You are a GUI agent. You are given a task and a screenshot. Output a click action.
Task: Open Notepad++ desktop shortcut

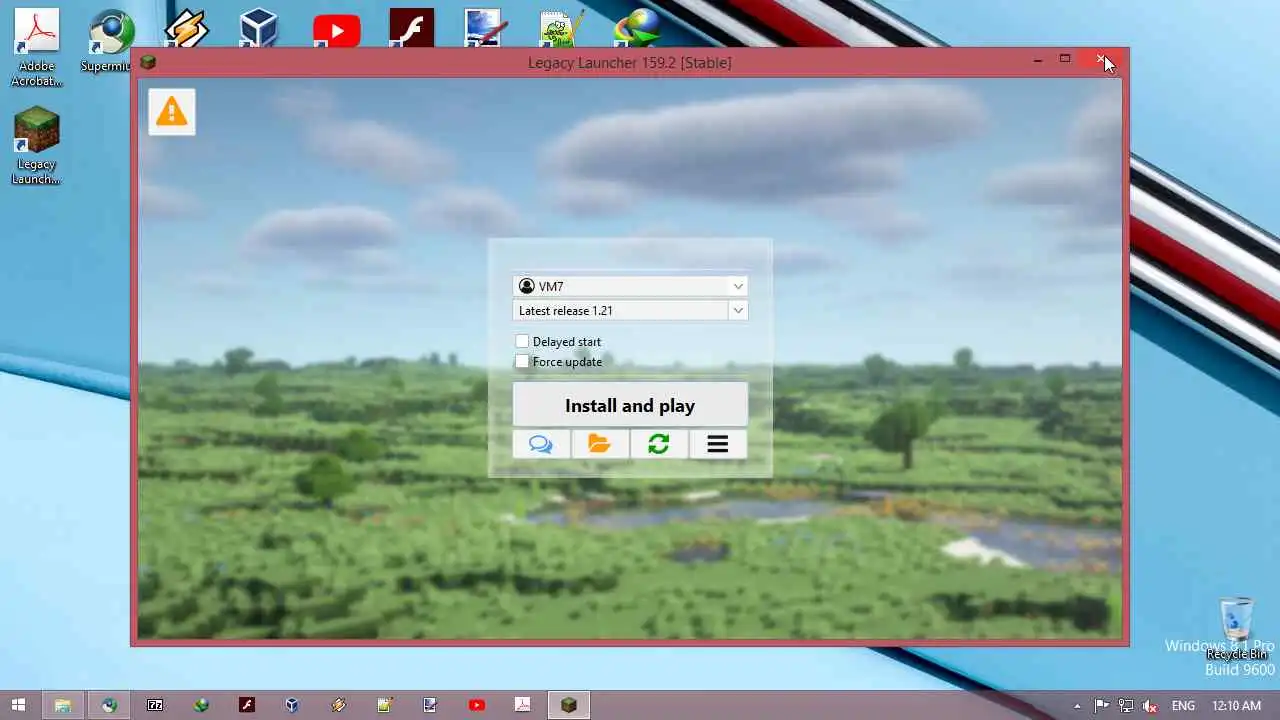(562, 30)
